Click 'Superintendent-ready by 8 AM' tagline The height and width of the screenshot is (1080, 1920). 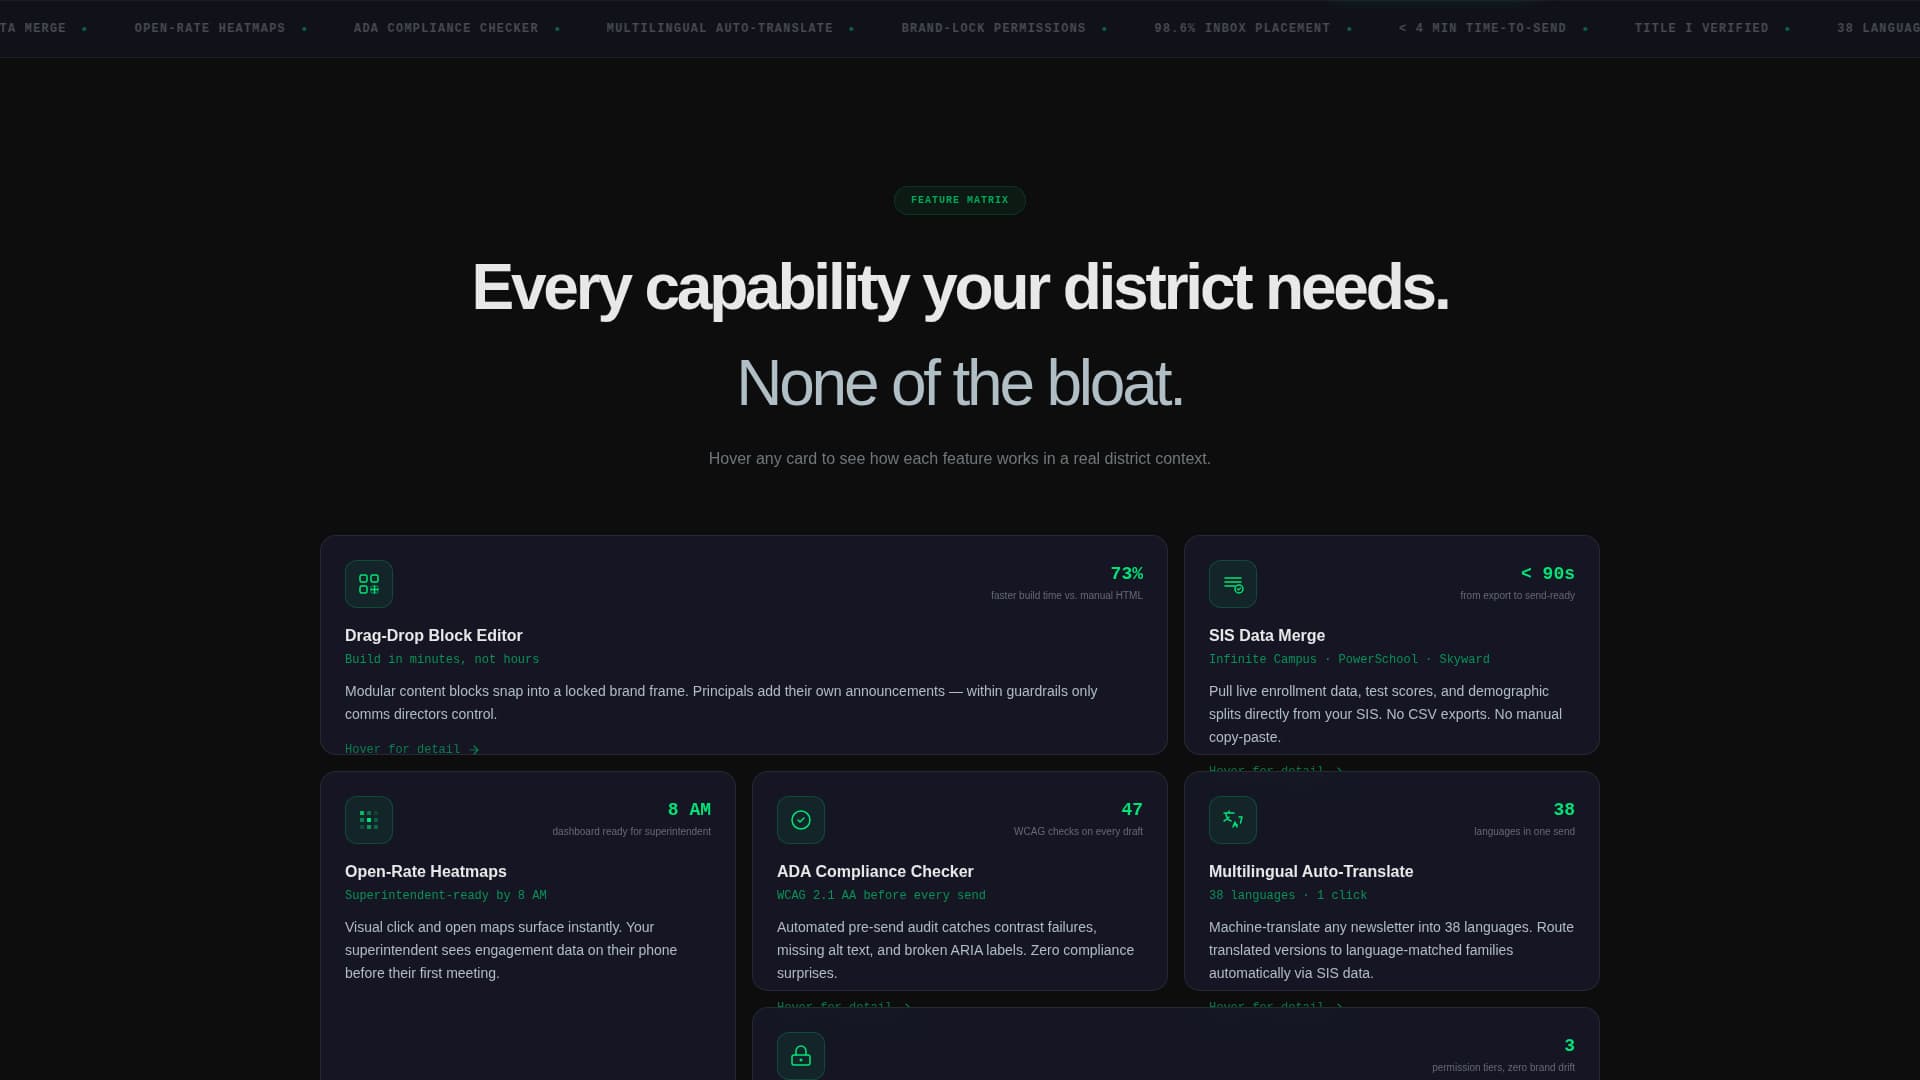click(x=446, y=896)
